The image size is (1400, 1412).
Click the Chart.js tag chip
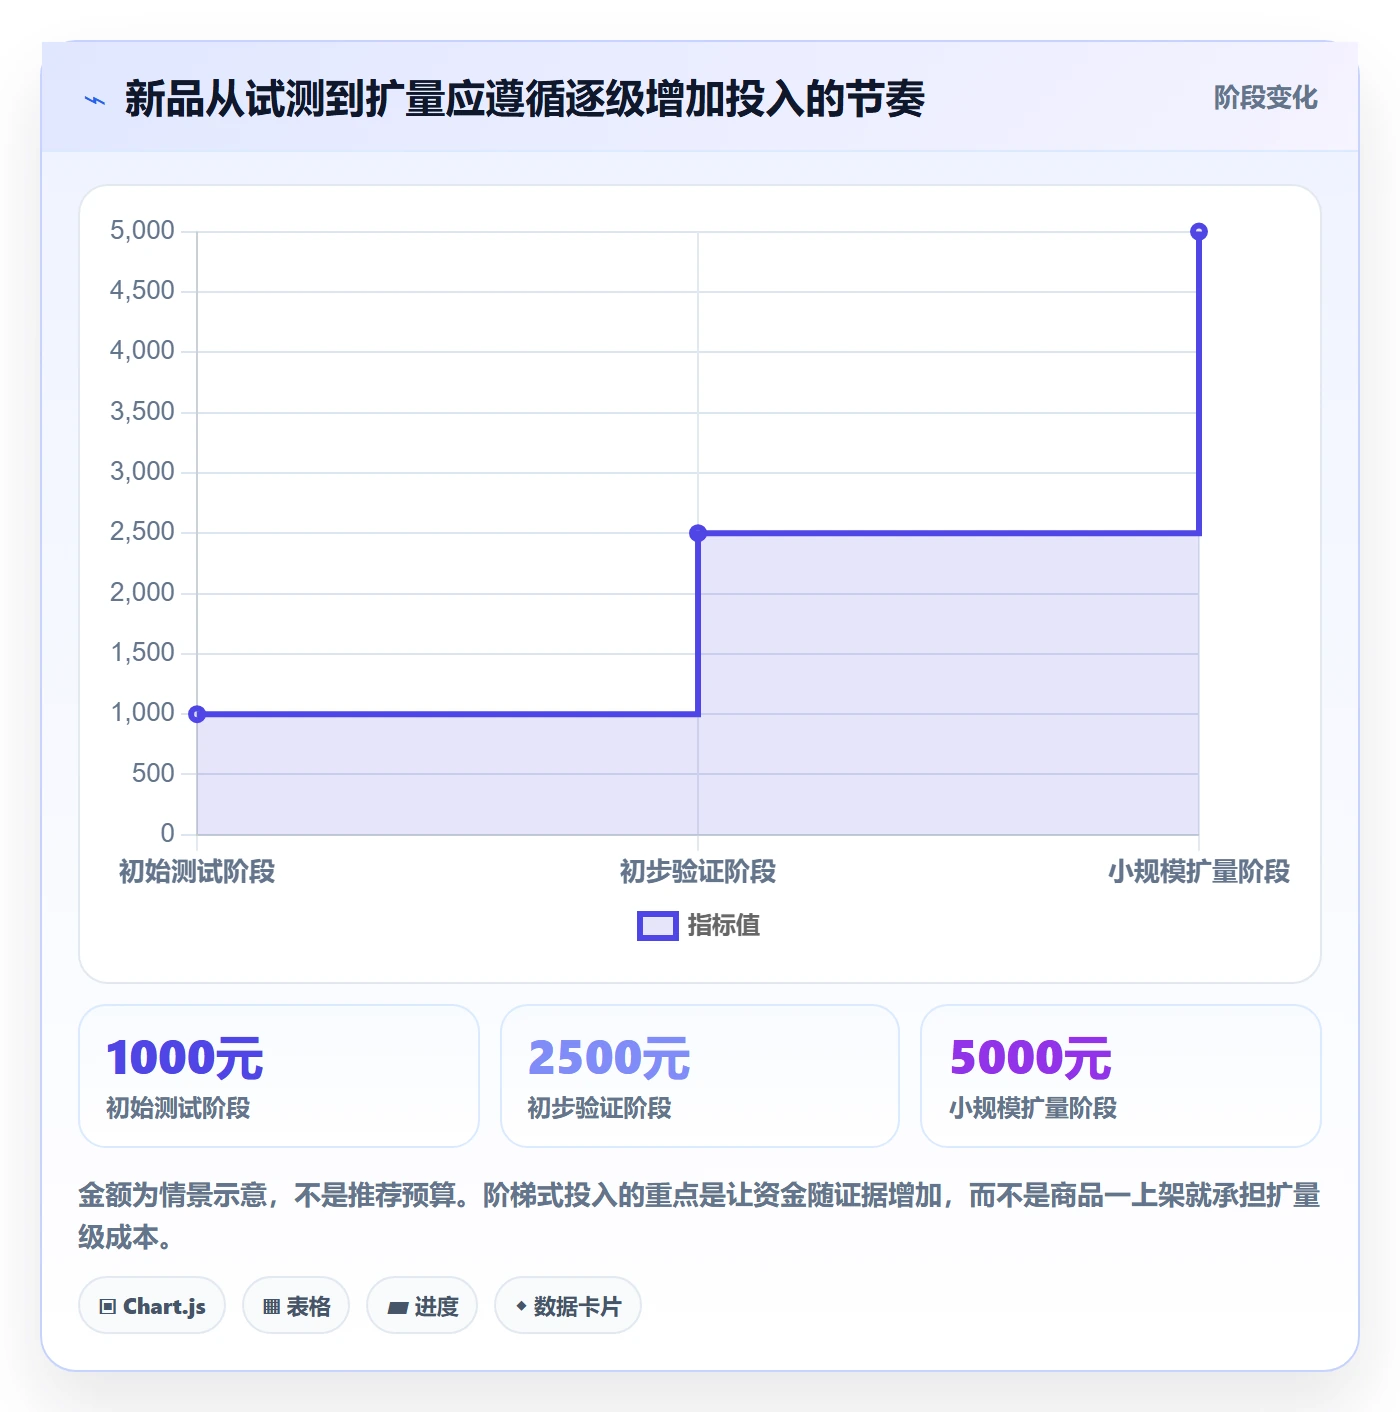152,1306
